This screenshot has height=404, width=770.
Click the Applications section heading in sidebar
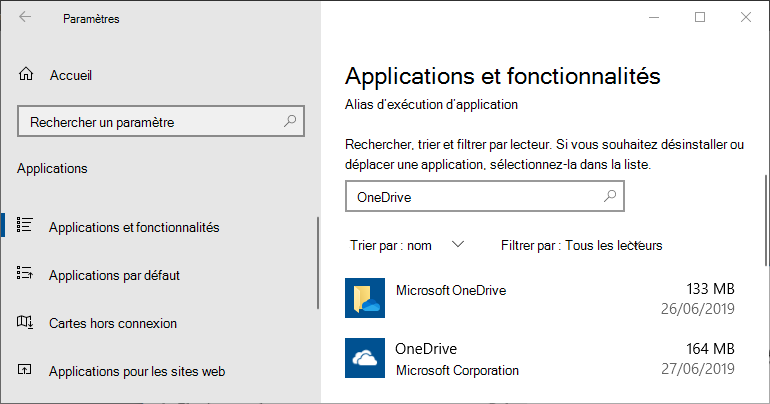click(52, 168)
